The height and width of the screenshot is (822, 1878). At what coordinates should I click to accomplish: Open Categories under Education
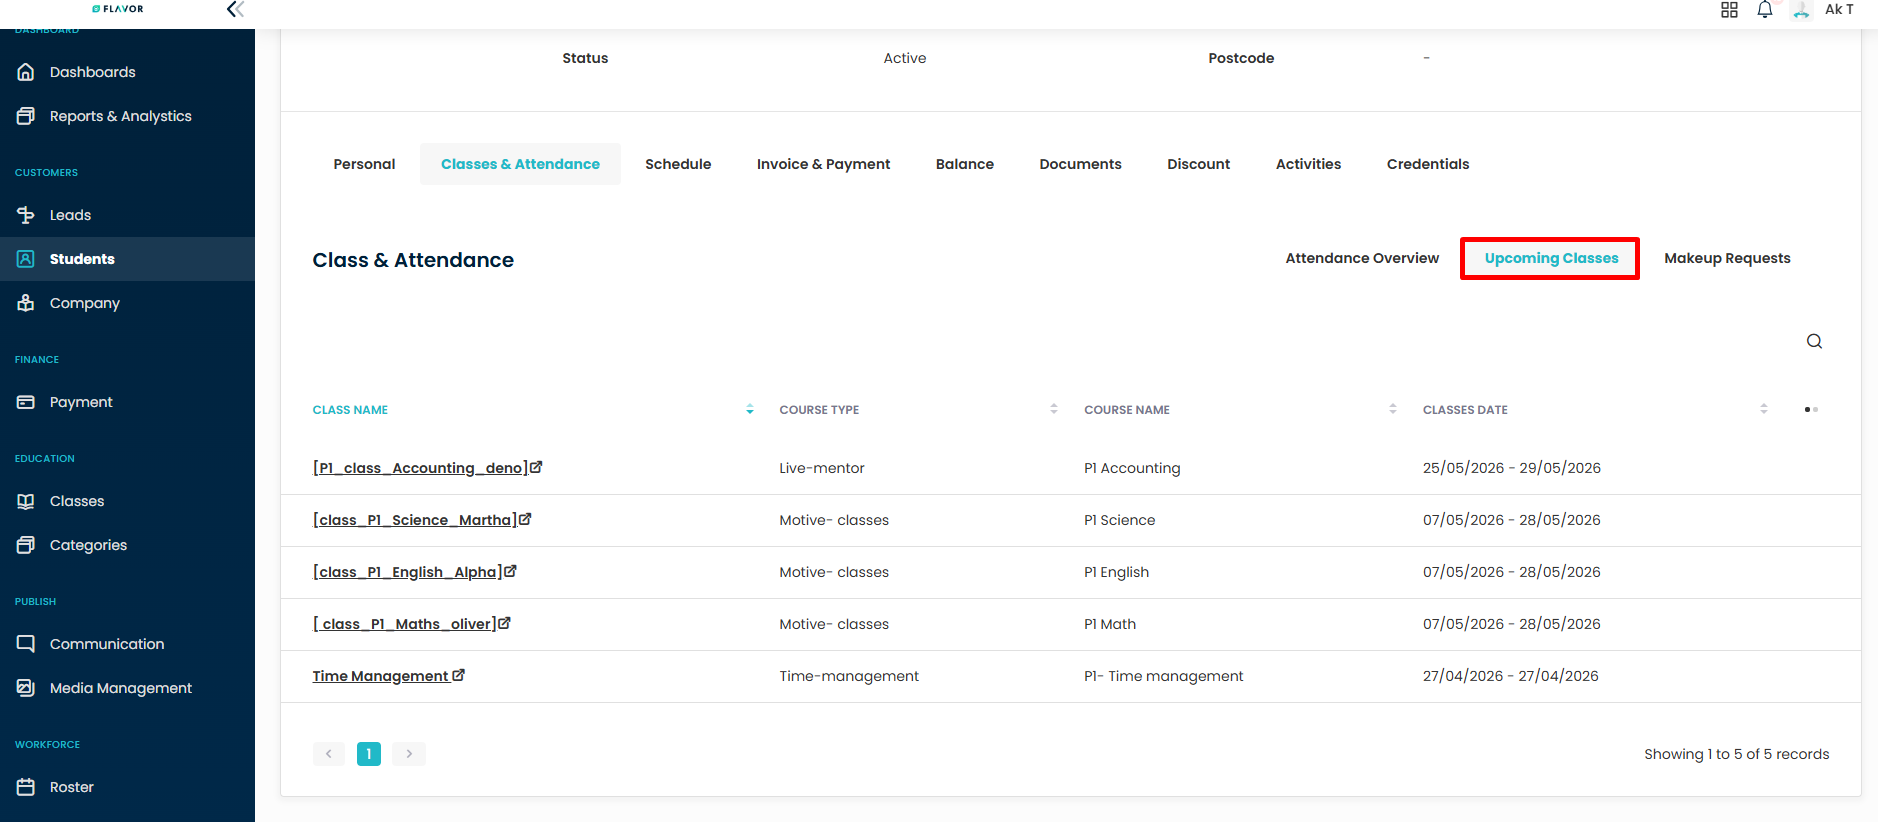point(88,545)
